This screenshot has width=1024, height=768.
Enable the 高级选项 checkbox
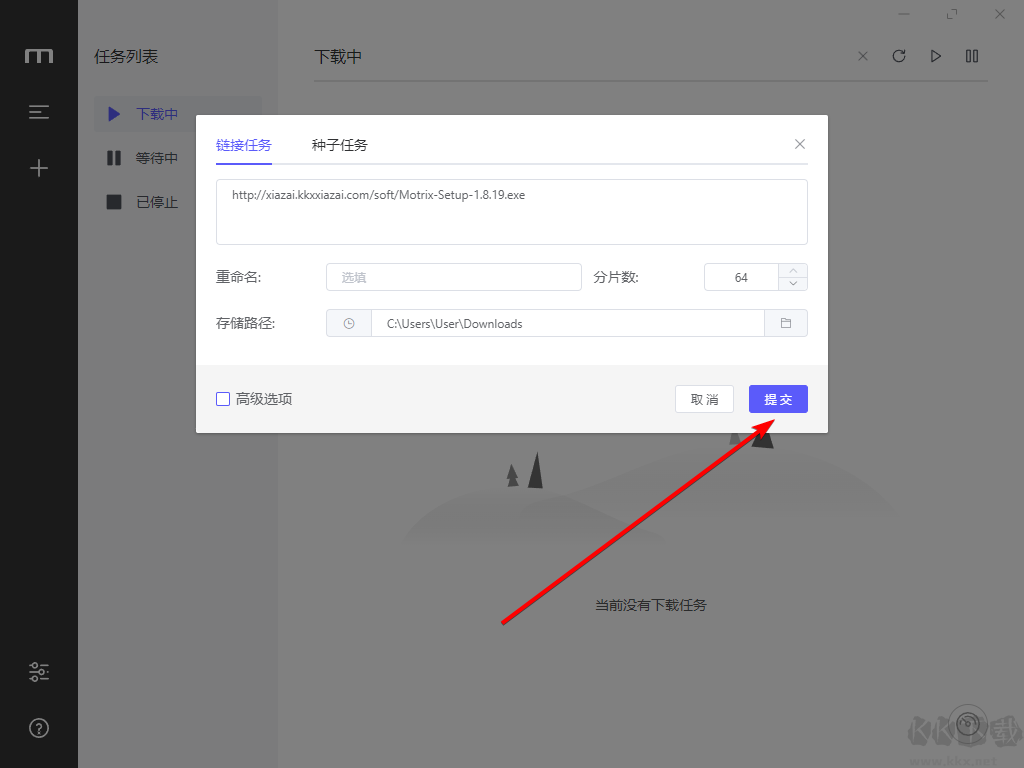tap(222, 398)
